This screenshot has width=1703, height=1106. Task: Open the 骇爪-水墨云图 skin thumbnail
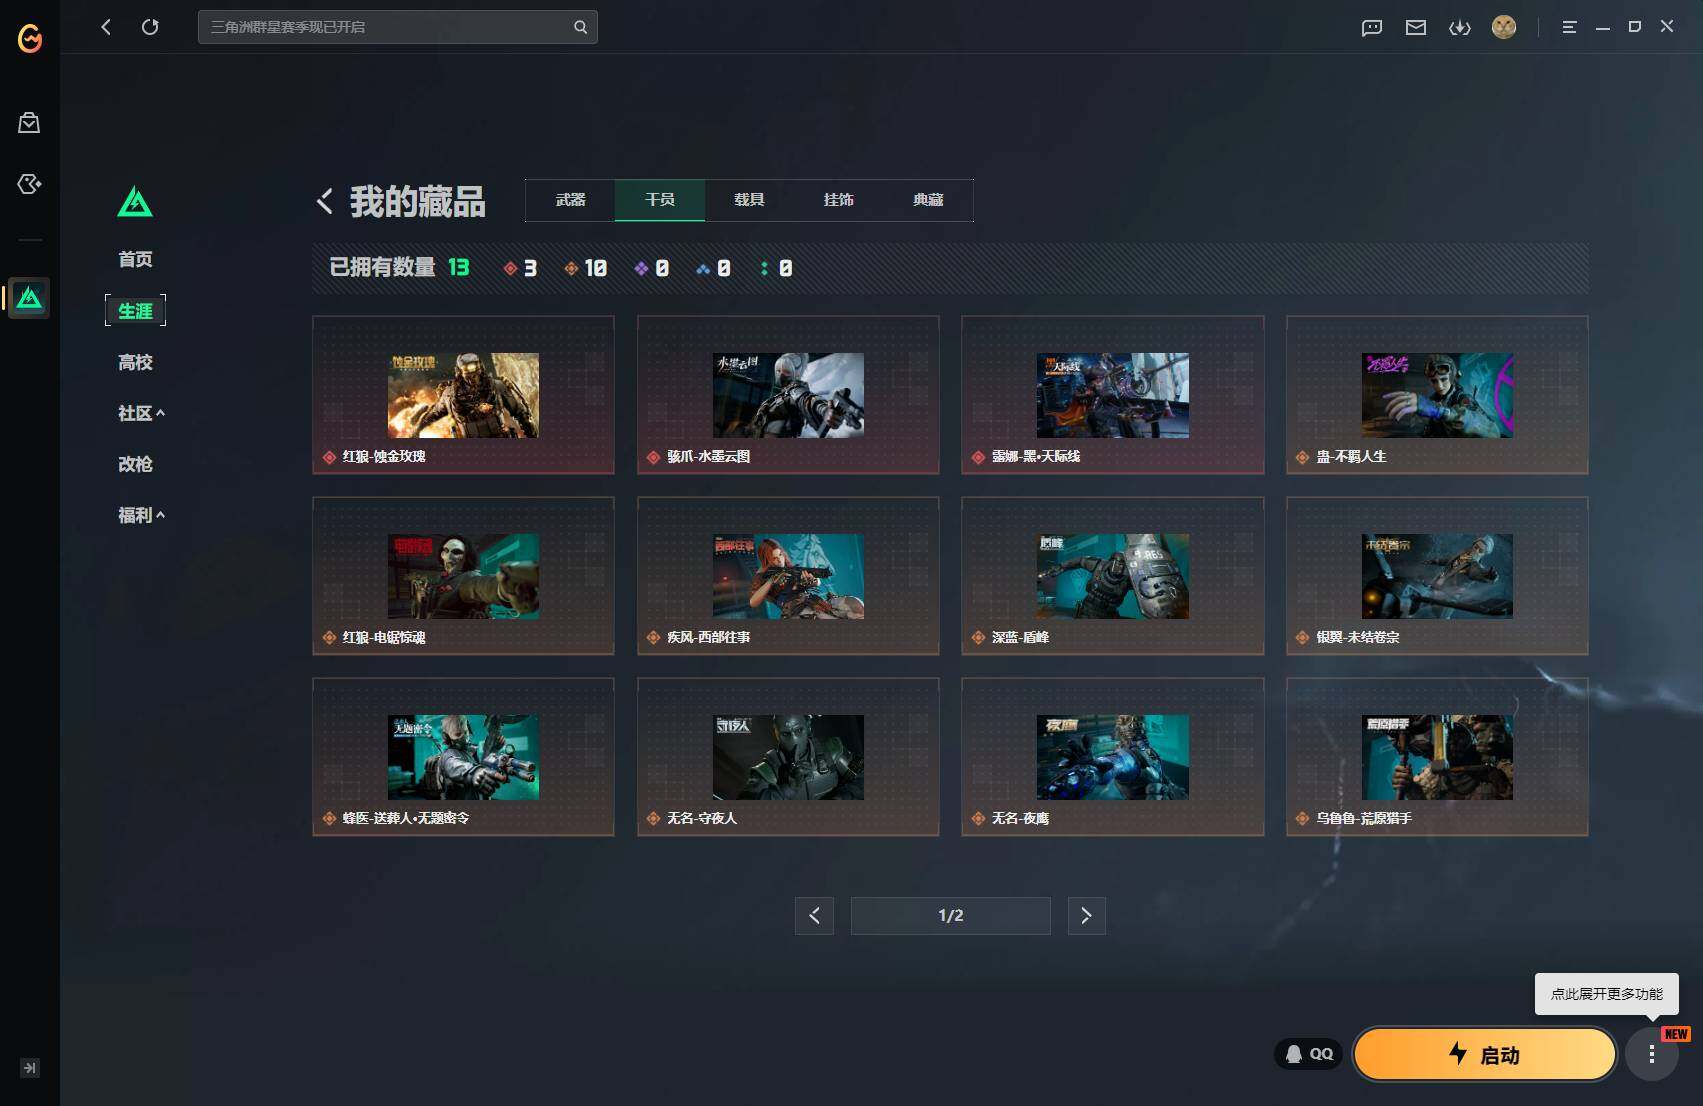788,395
